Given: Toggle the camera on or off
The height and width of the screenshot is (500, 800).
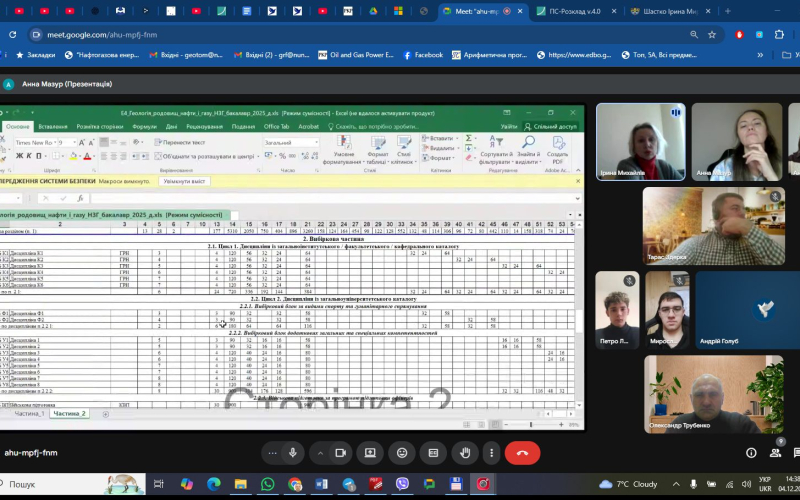Looking at the screenshot, I should tap(340, 453).
